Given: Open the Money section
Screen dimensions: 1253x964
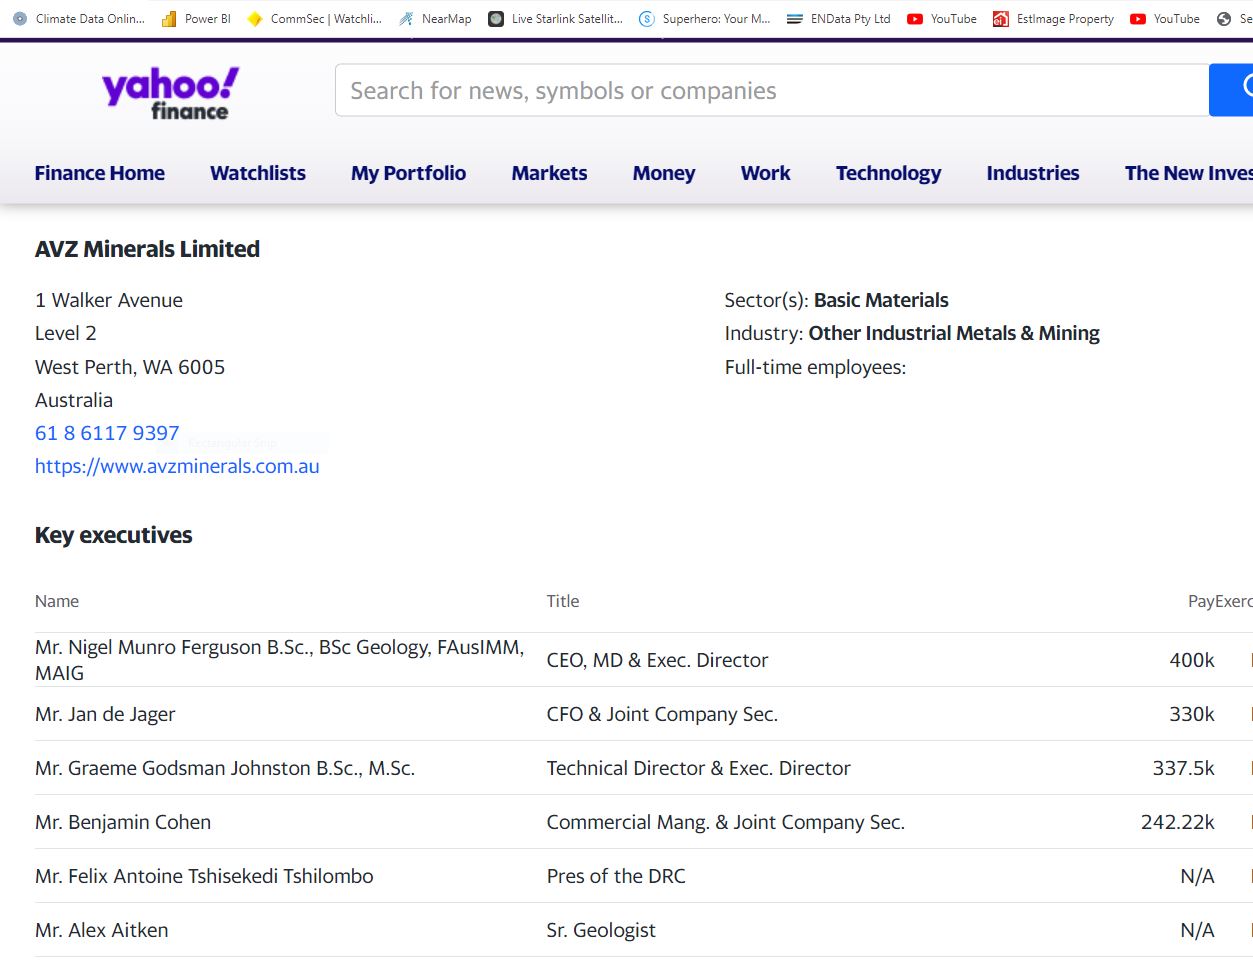Looking at the screenshot, I should 664,173.
